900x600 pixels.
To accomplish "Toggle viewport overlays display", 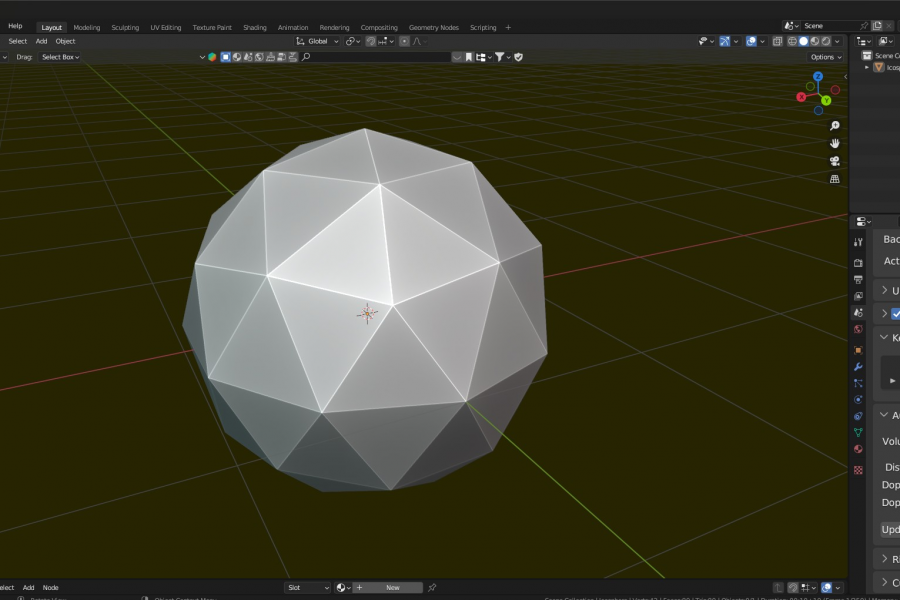I will [x=751, y=41].
